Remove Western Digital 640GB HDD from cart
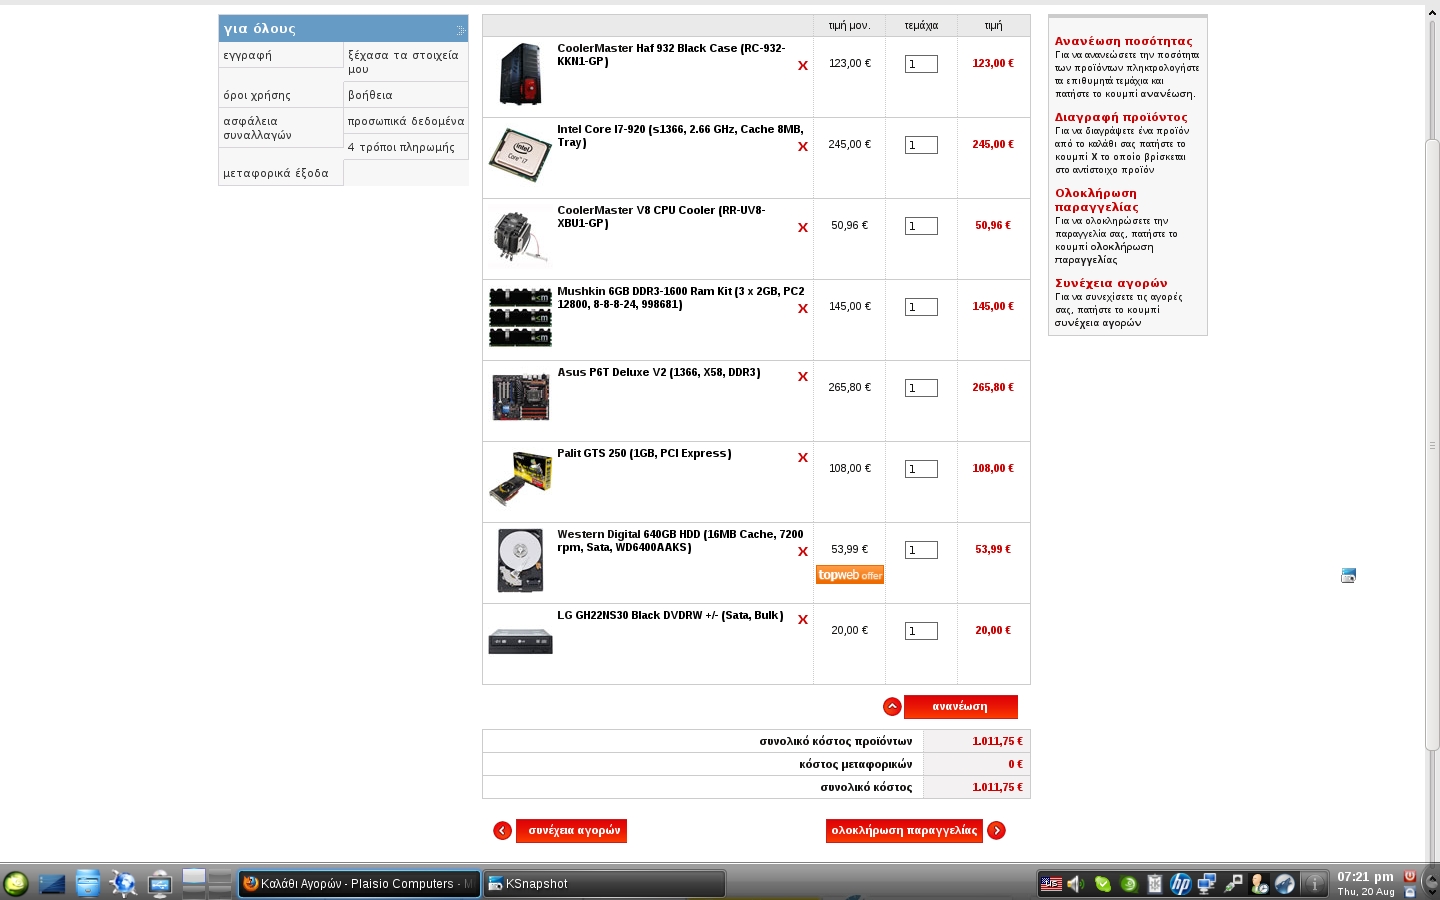1440x900 pixels. click(802, 552)
